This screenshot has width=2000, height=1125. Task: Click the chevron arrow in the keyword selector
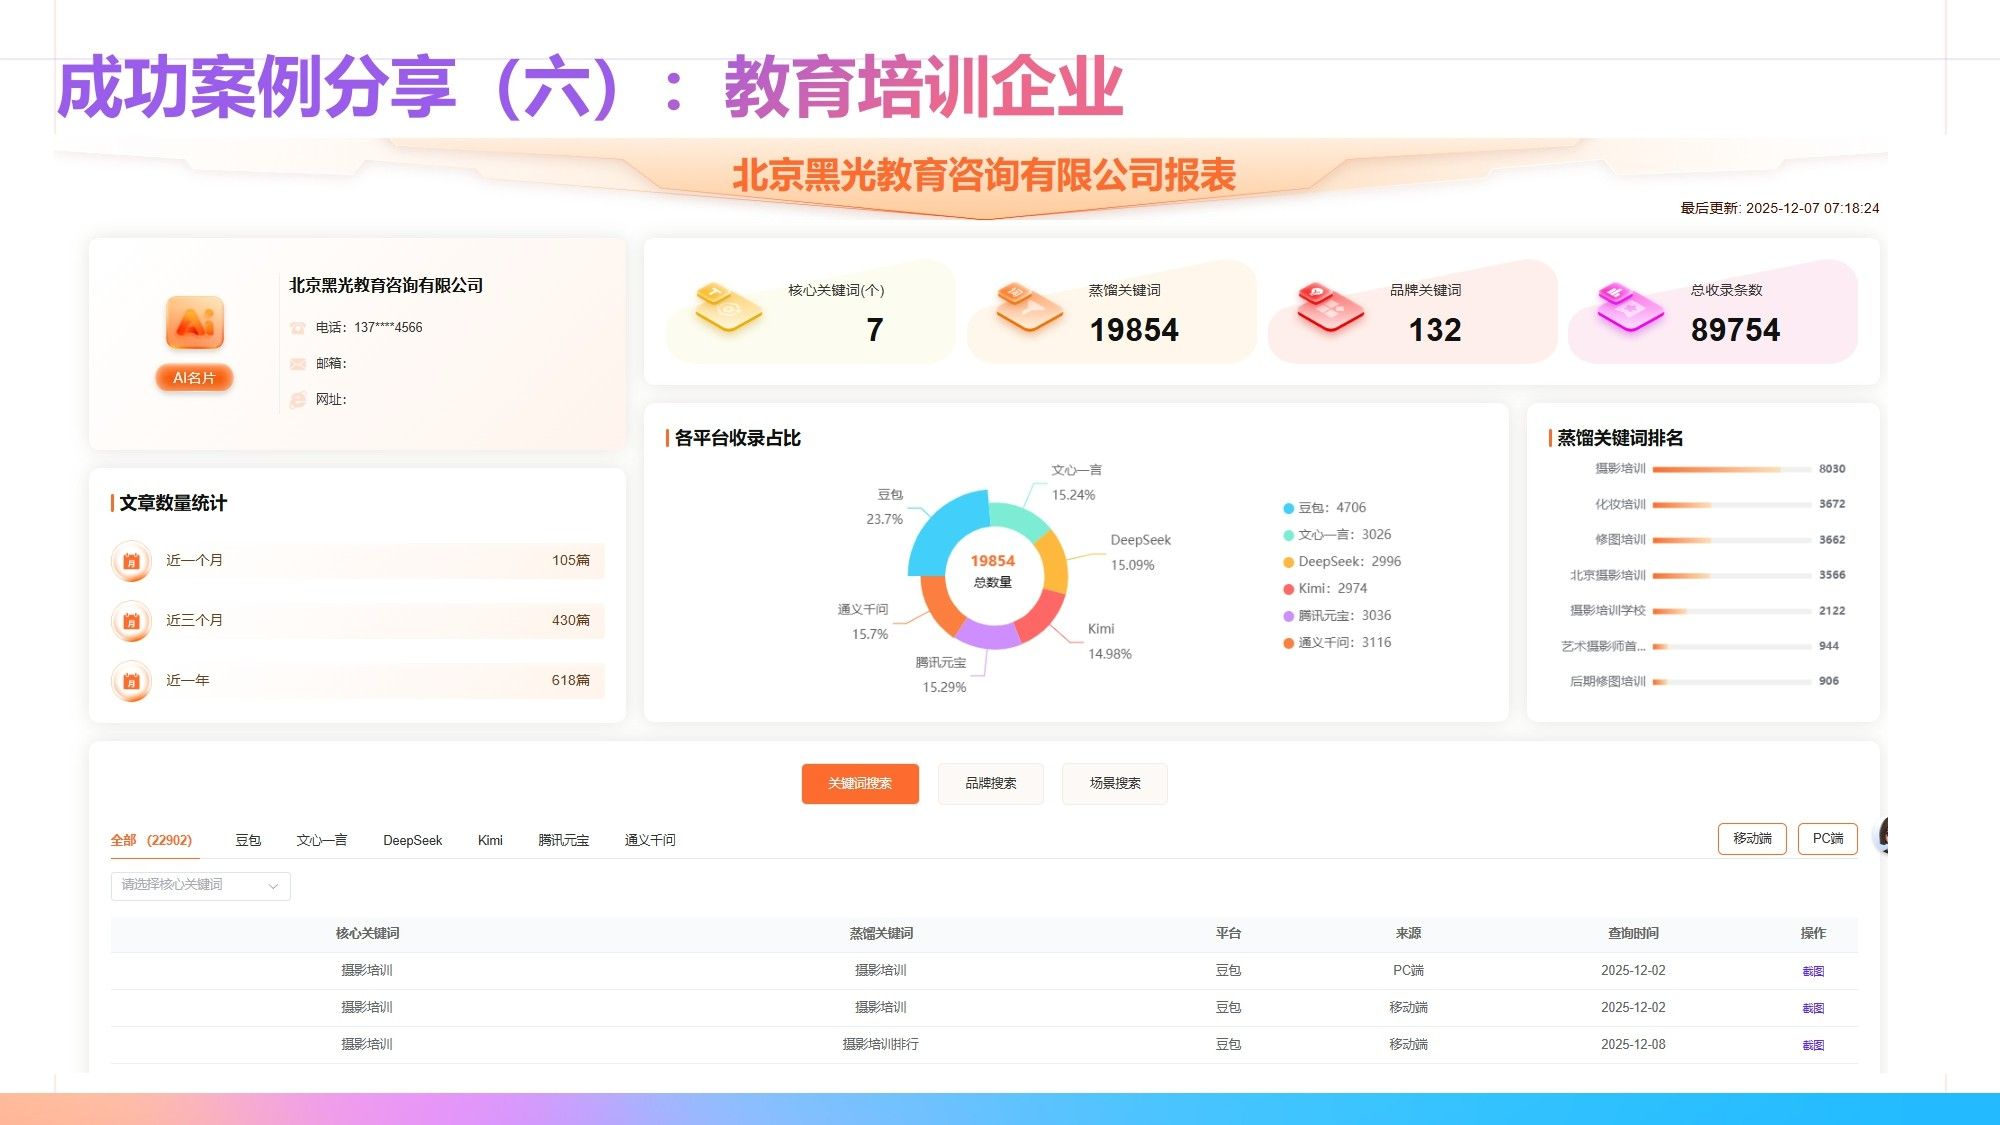click(x=273, y=886)
